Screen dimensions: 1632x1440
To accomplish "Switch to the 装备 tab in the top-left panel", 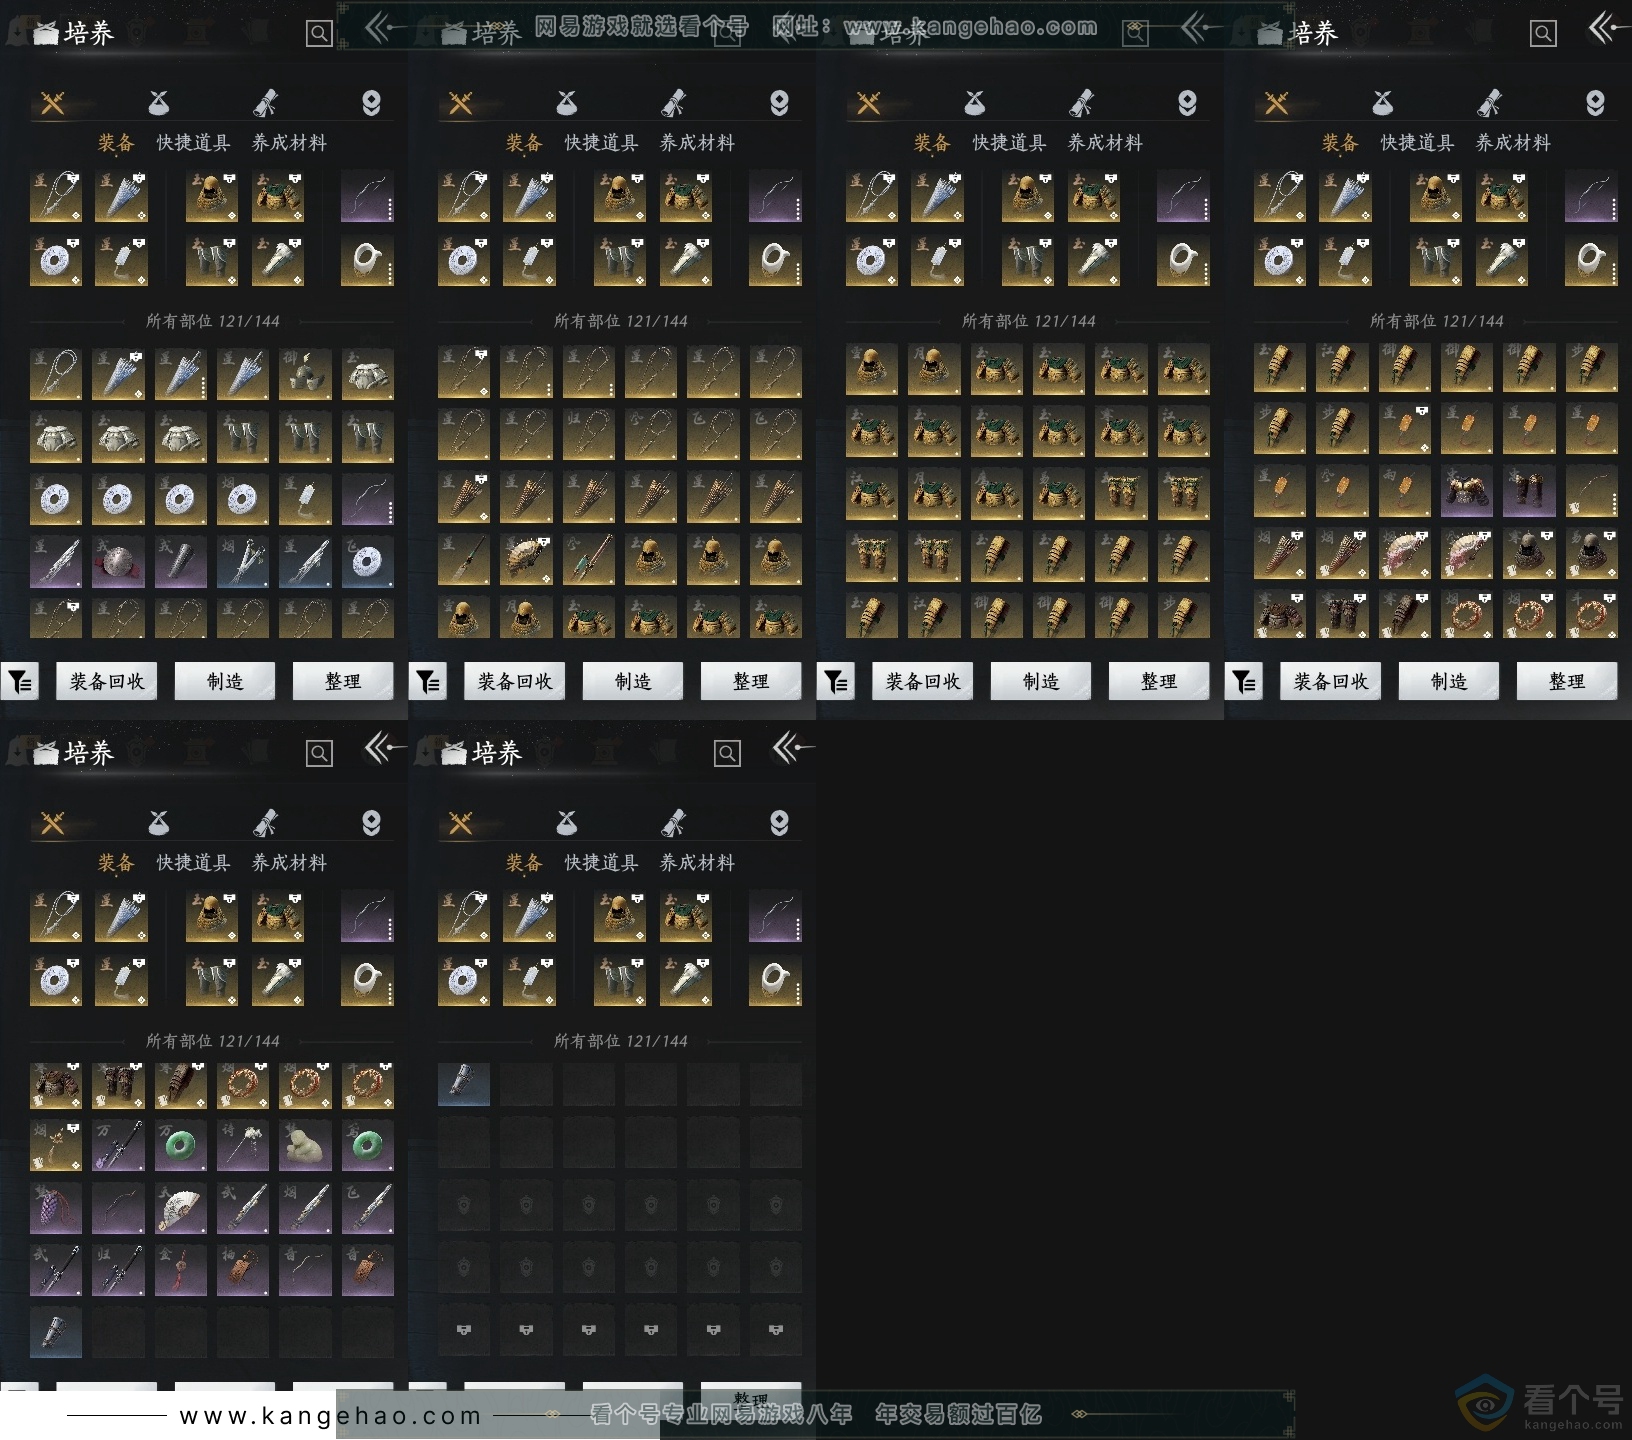I will (116, 143).
